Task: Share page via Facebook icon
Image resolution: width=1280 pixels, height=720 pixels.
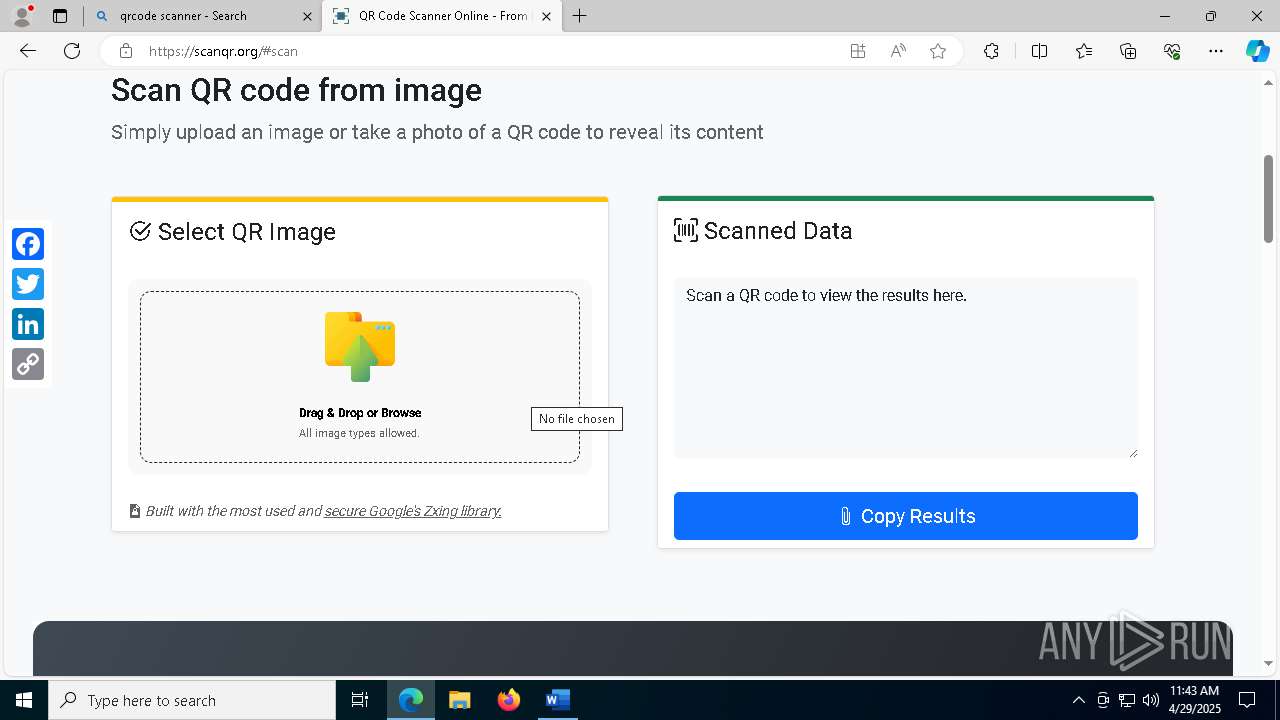Action: coord(28,244)
